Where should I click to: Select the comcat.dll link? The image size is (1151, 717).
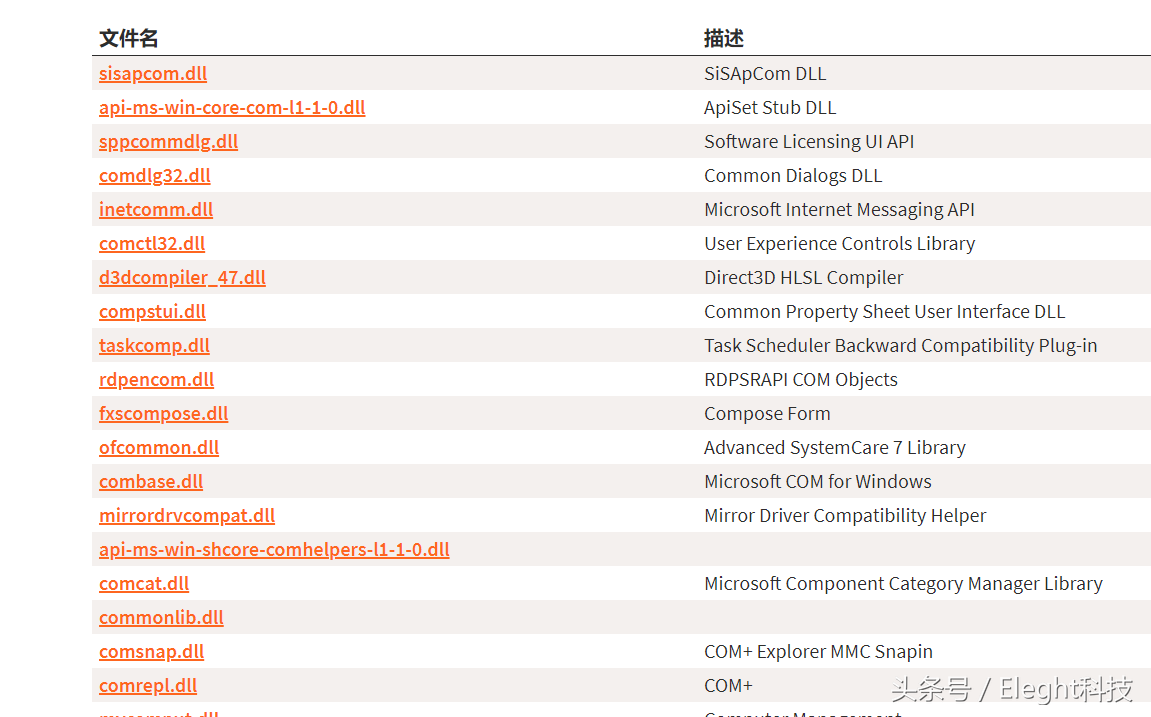[x=144, y=584]
